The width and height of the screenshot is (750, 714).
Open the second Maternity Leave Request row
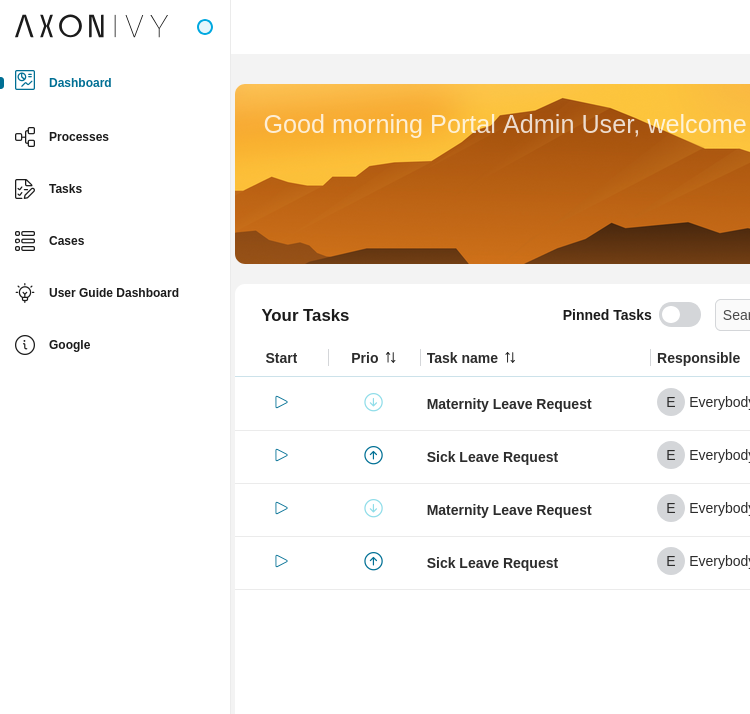point(508,510)
